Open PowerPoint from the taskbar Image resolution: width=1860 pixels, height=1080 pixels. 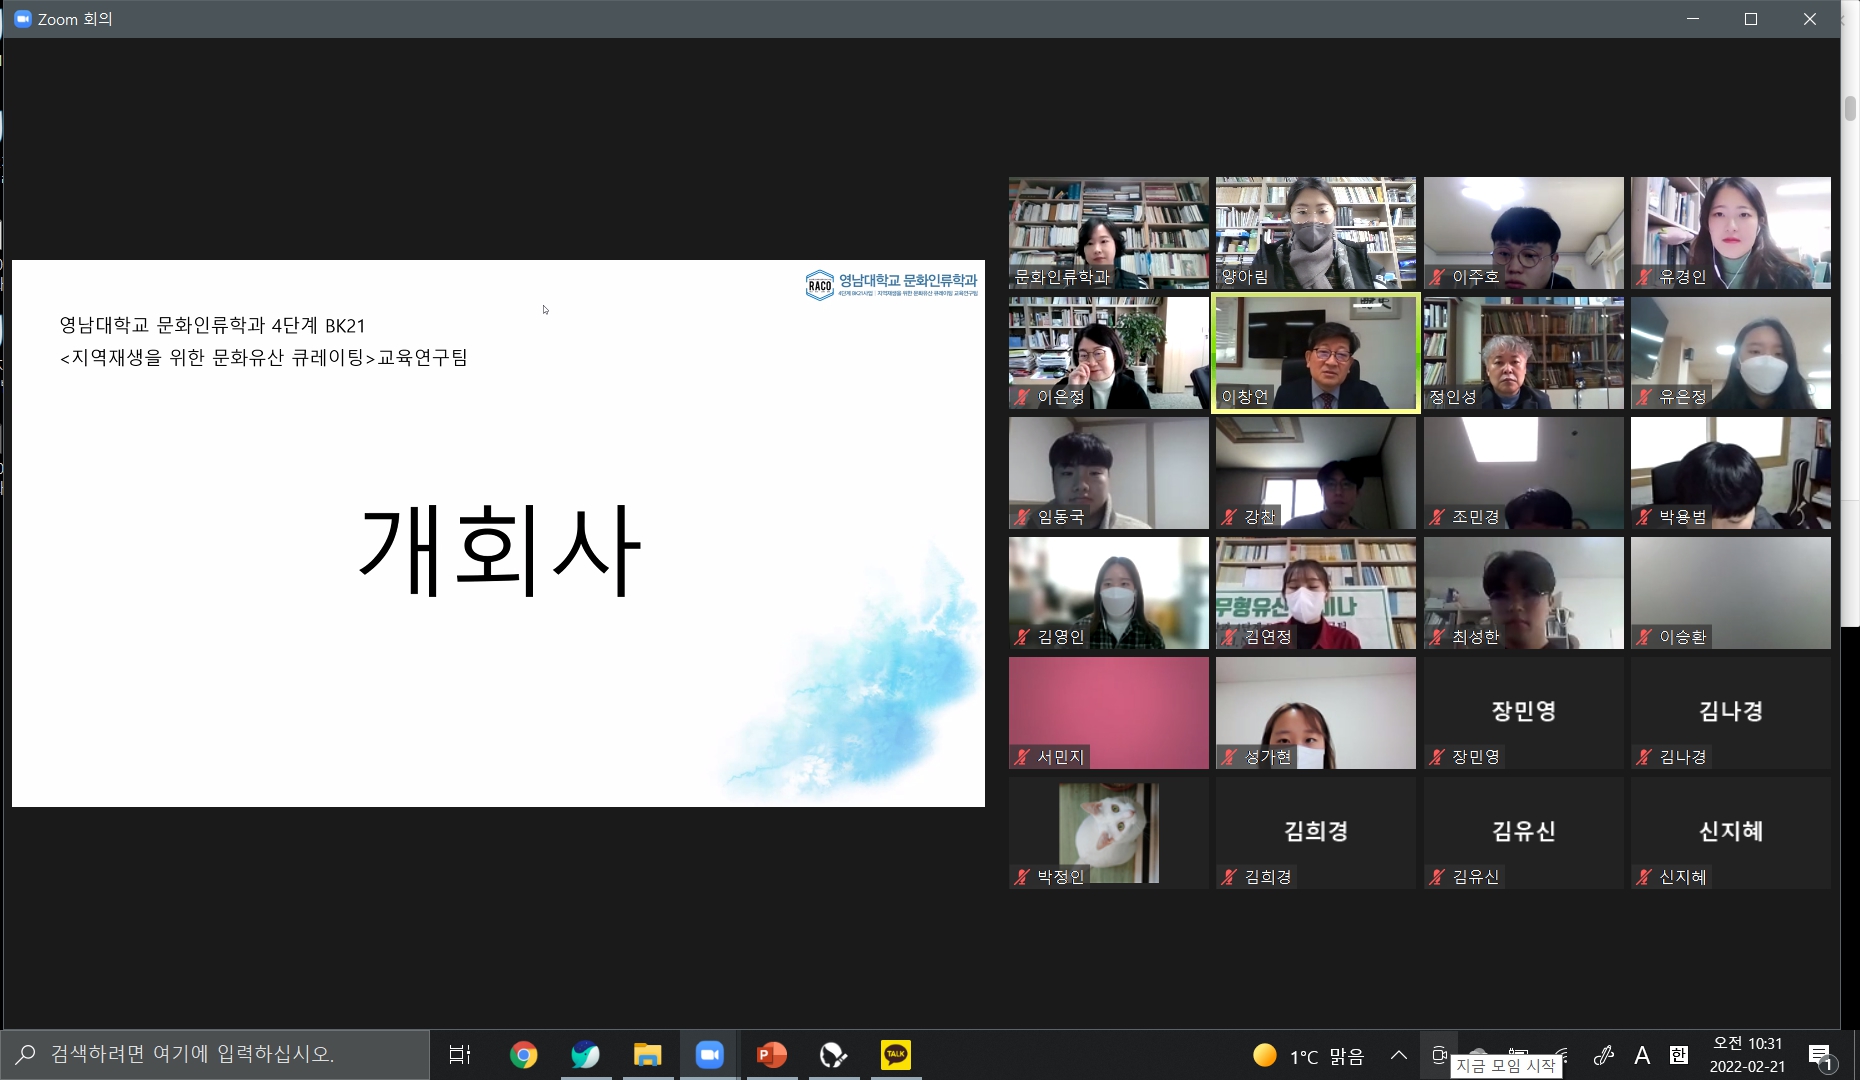(x=771, y=1054)
